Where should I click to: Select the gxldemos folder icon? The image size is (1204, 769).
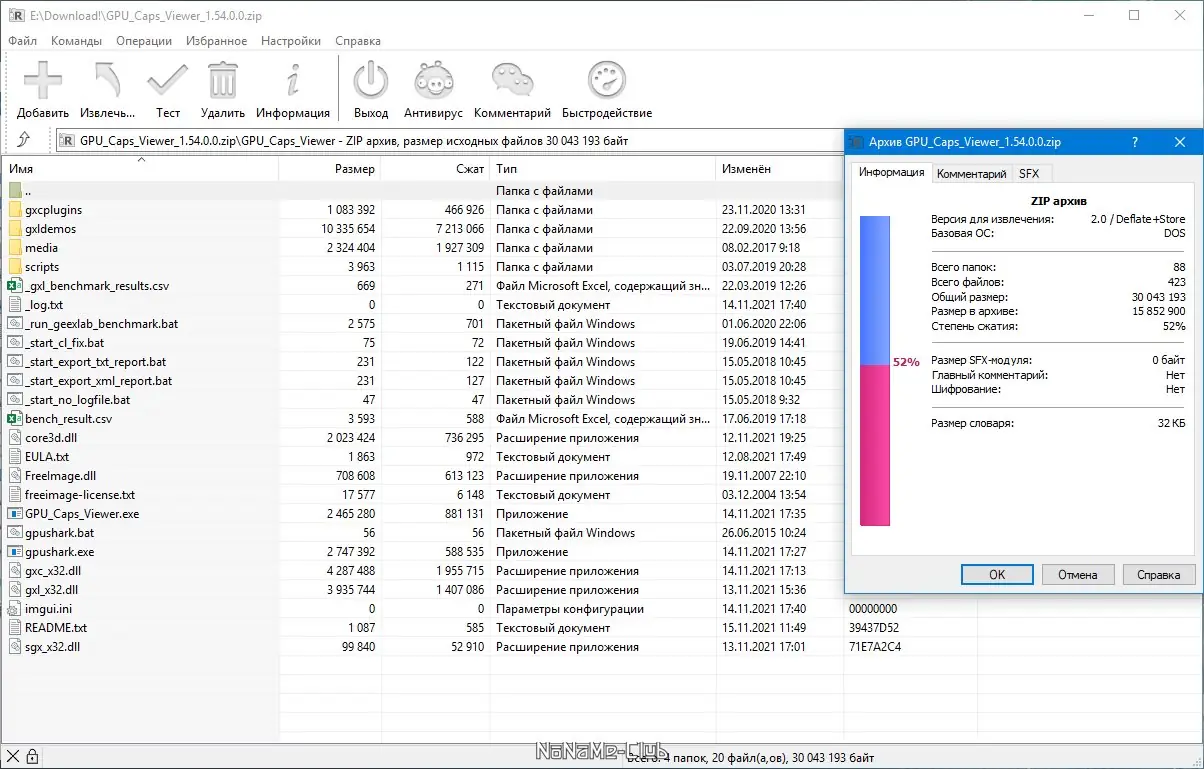(x=15, y=229)
